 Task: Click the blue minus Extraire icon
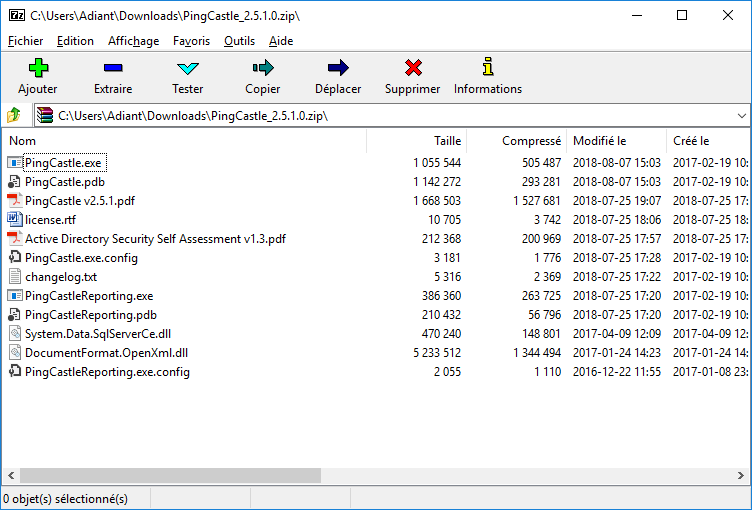tap(113, 68)
